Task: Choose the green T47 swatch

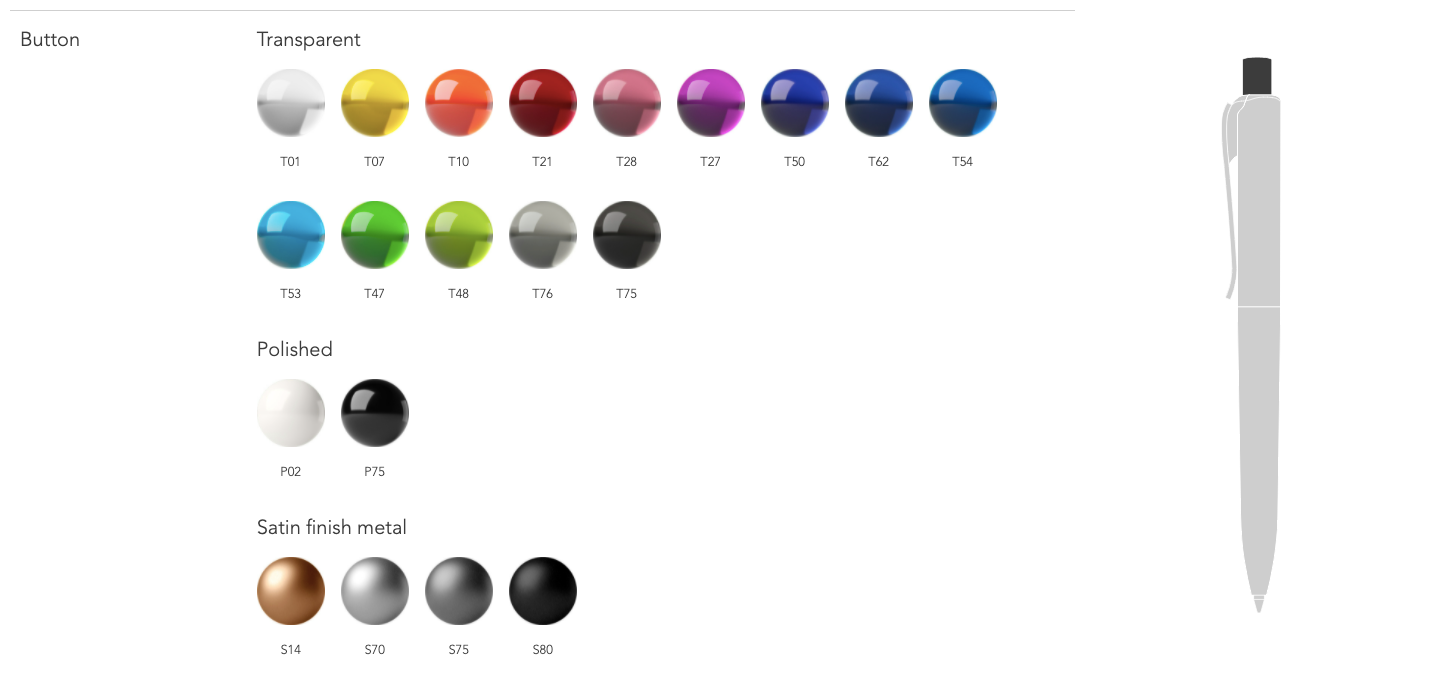Action: pyautogui.click(x=375, y=235)
